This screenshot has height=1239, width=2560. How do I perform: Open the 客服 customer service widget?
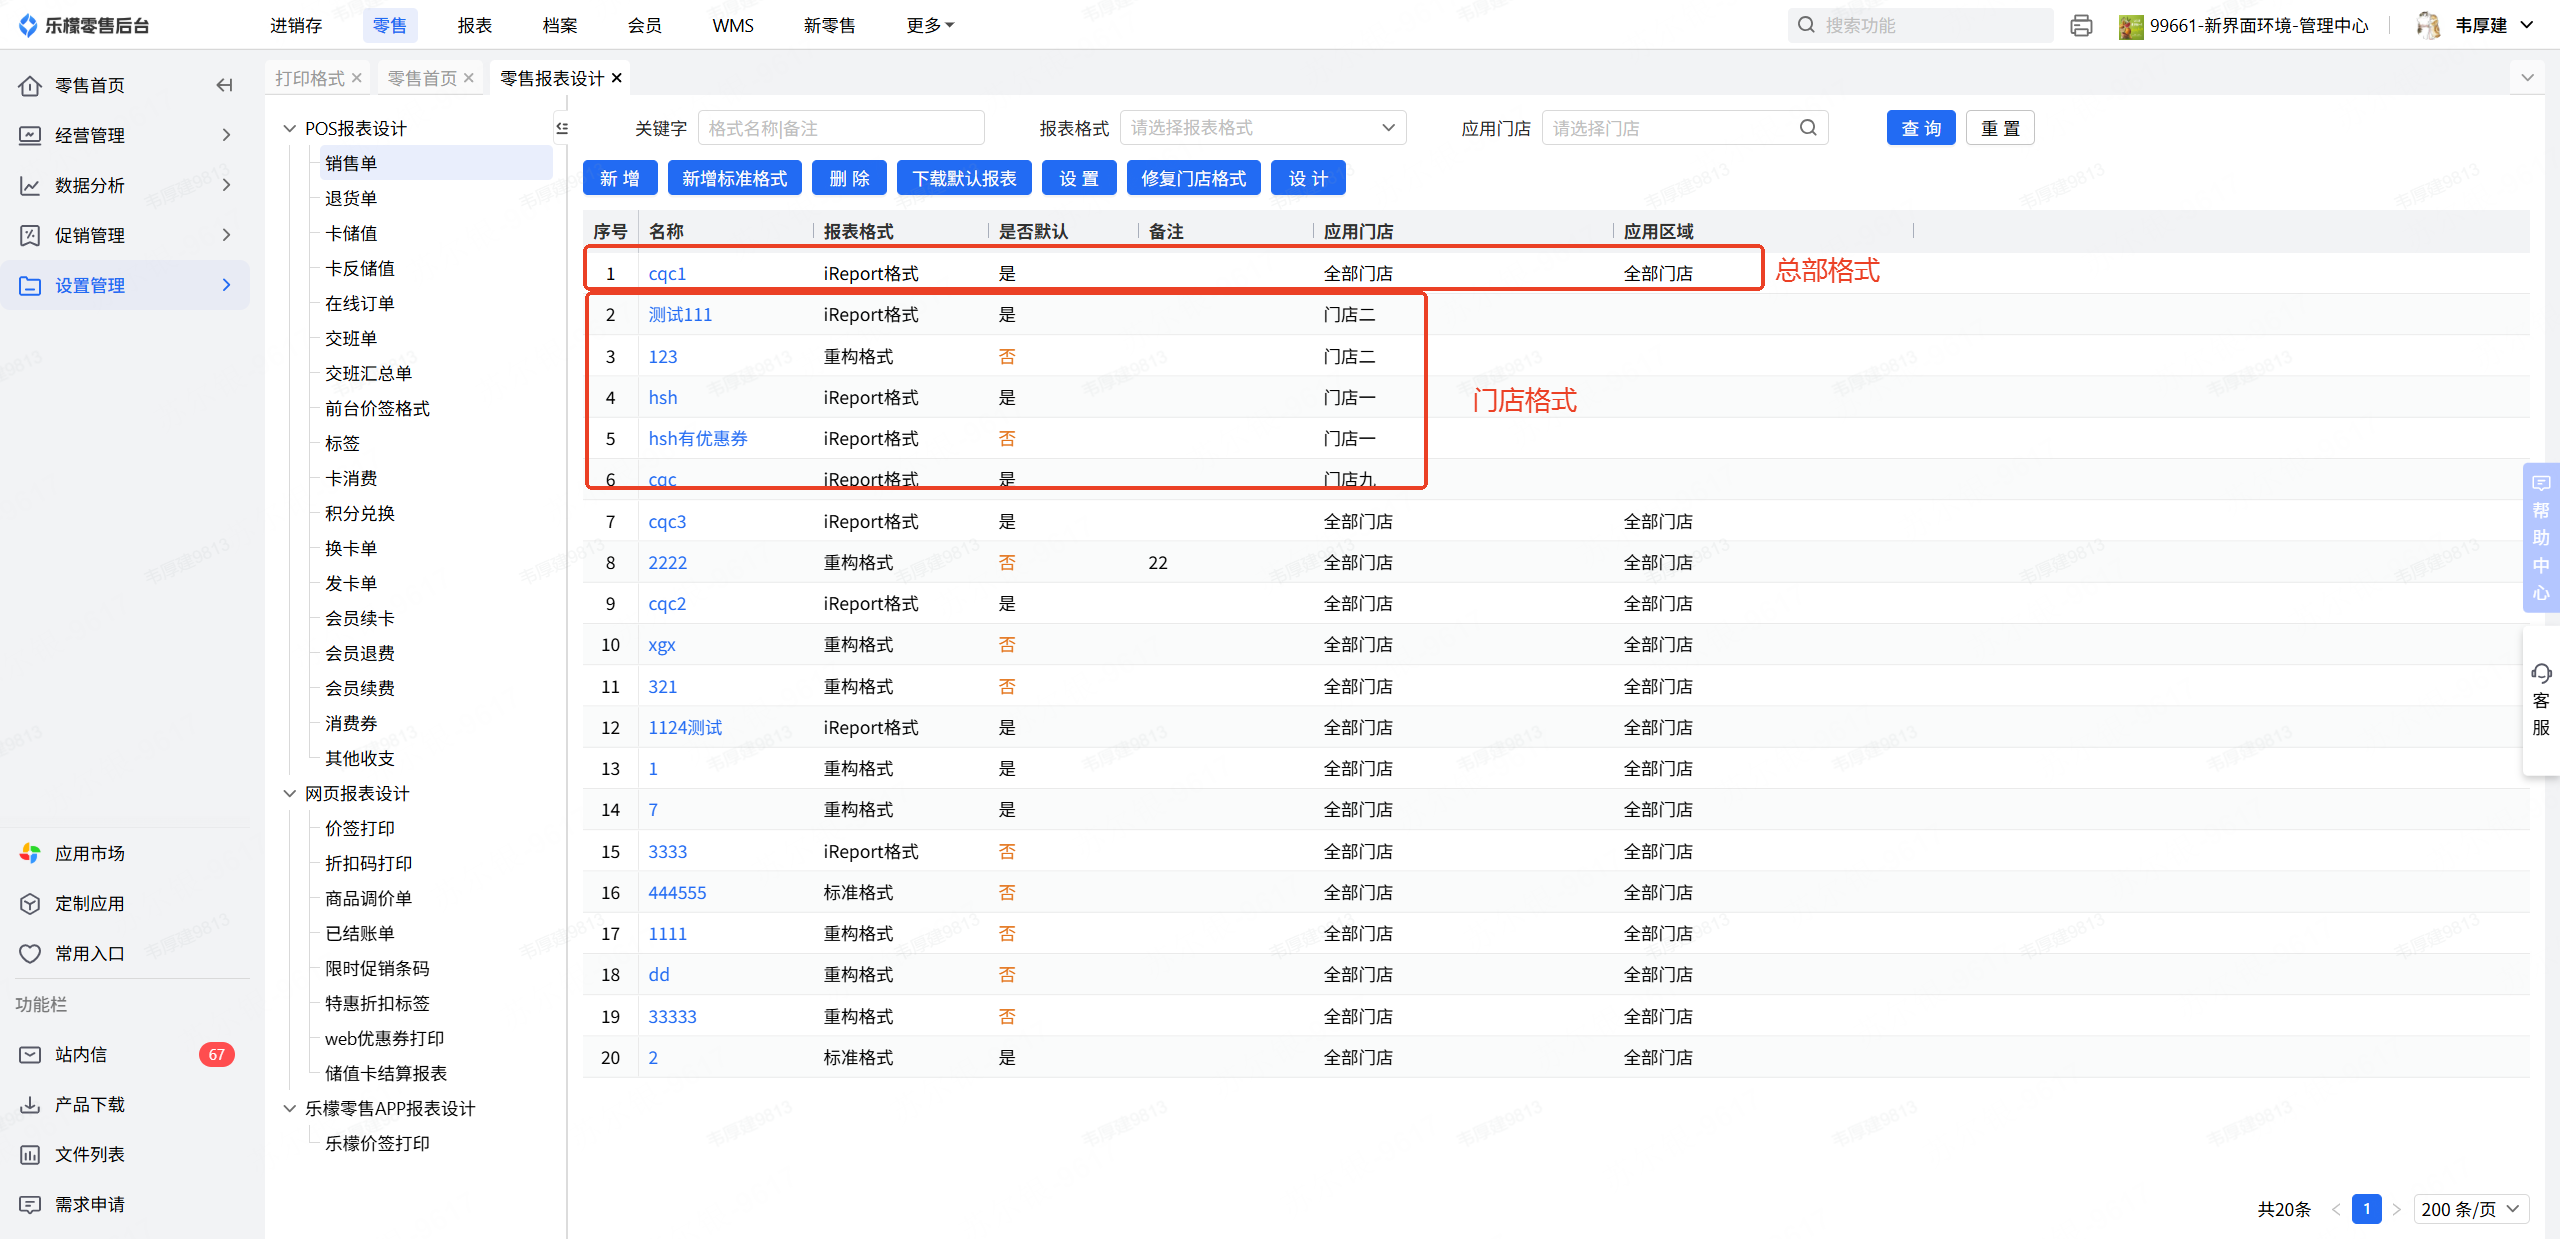(x=2541, y=700)
